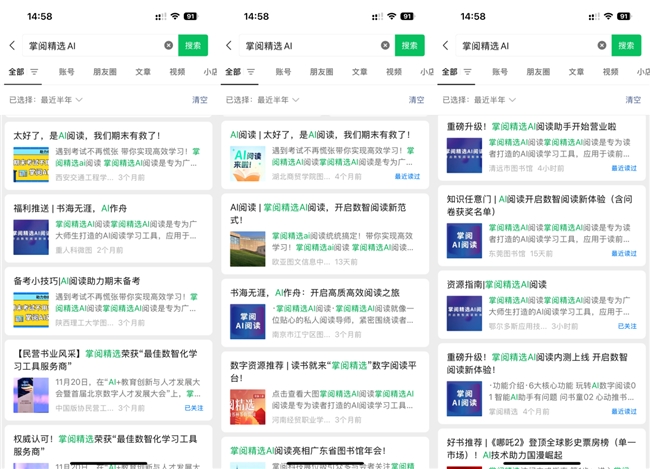Clear search text with the X icon in left screenshot
This screenshot has width=650, height=469.
point(168,45)
